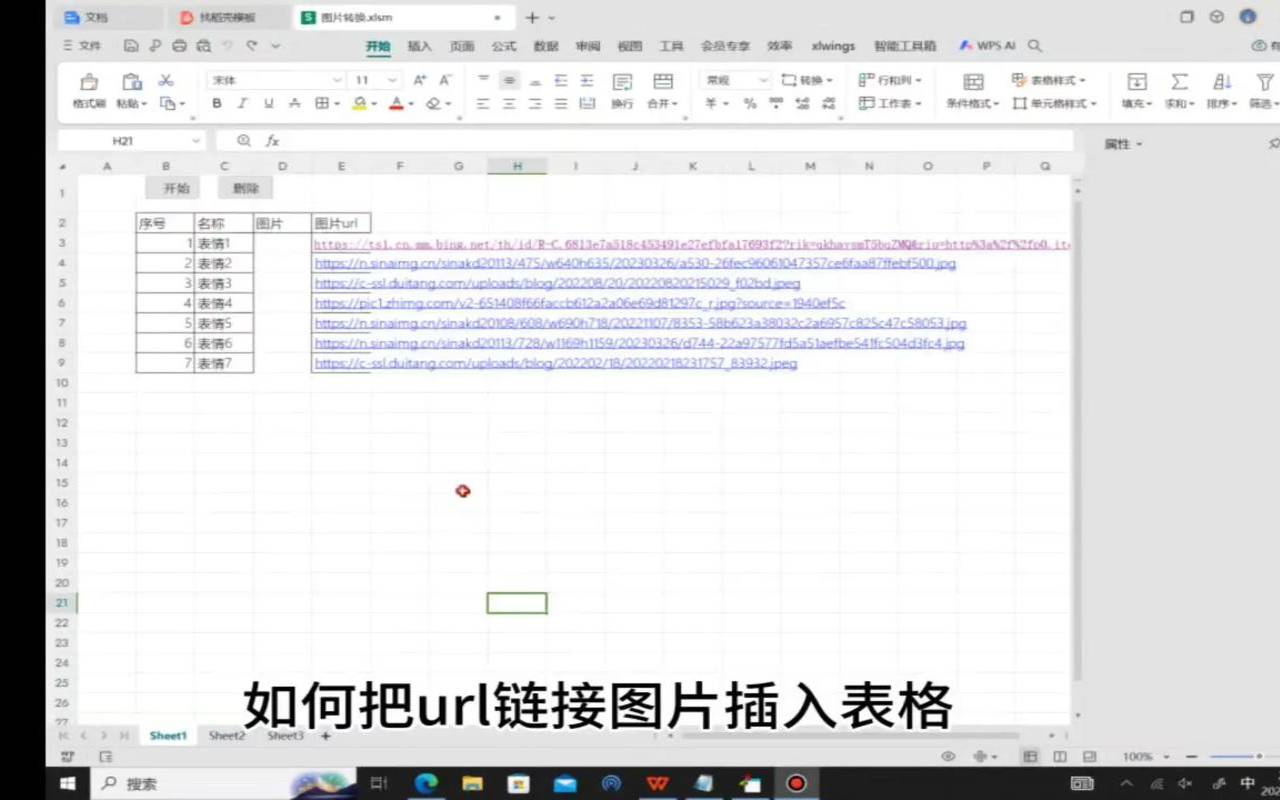Click the Print Preview icon

pyautogui.click(x=204, y=46)
